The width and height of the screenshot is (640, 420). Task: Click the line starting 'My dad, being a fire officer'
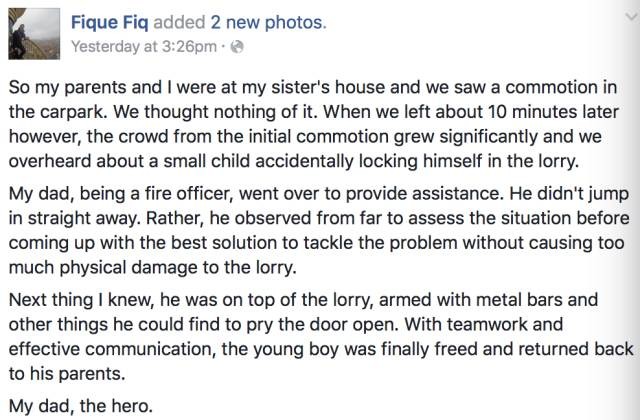[320, 193]
